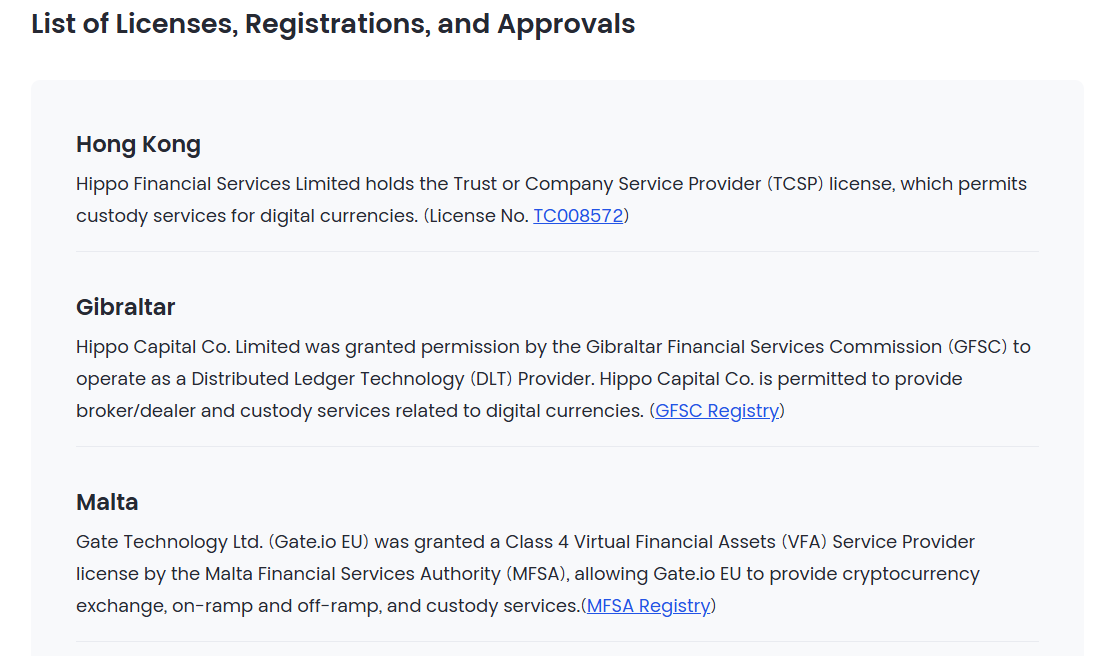The width and height of the screenshot is (1115, 656).
Task: Click the (MFSA) abbreviation text
Action: [x=536, y=574]
